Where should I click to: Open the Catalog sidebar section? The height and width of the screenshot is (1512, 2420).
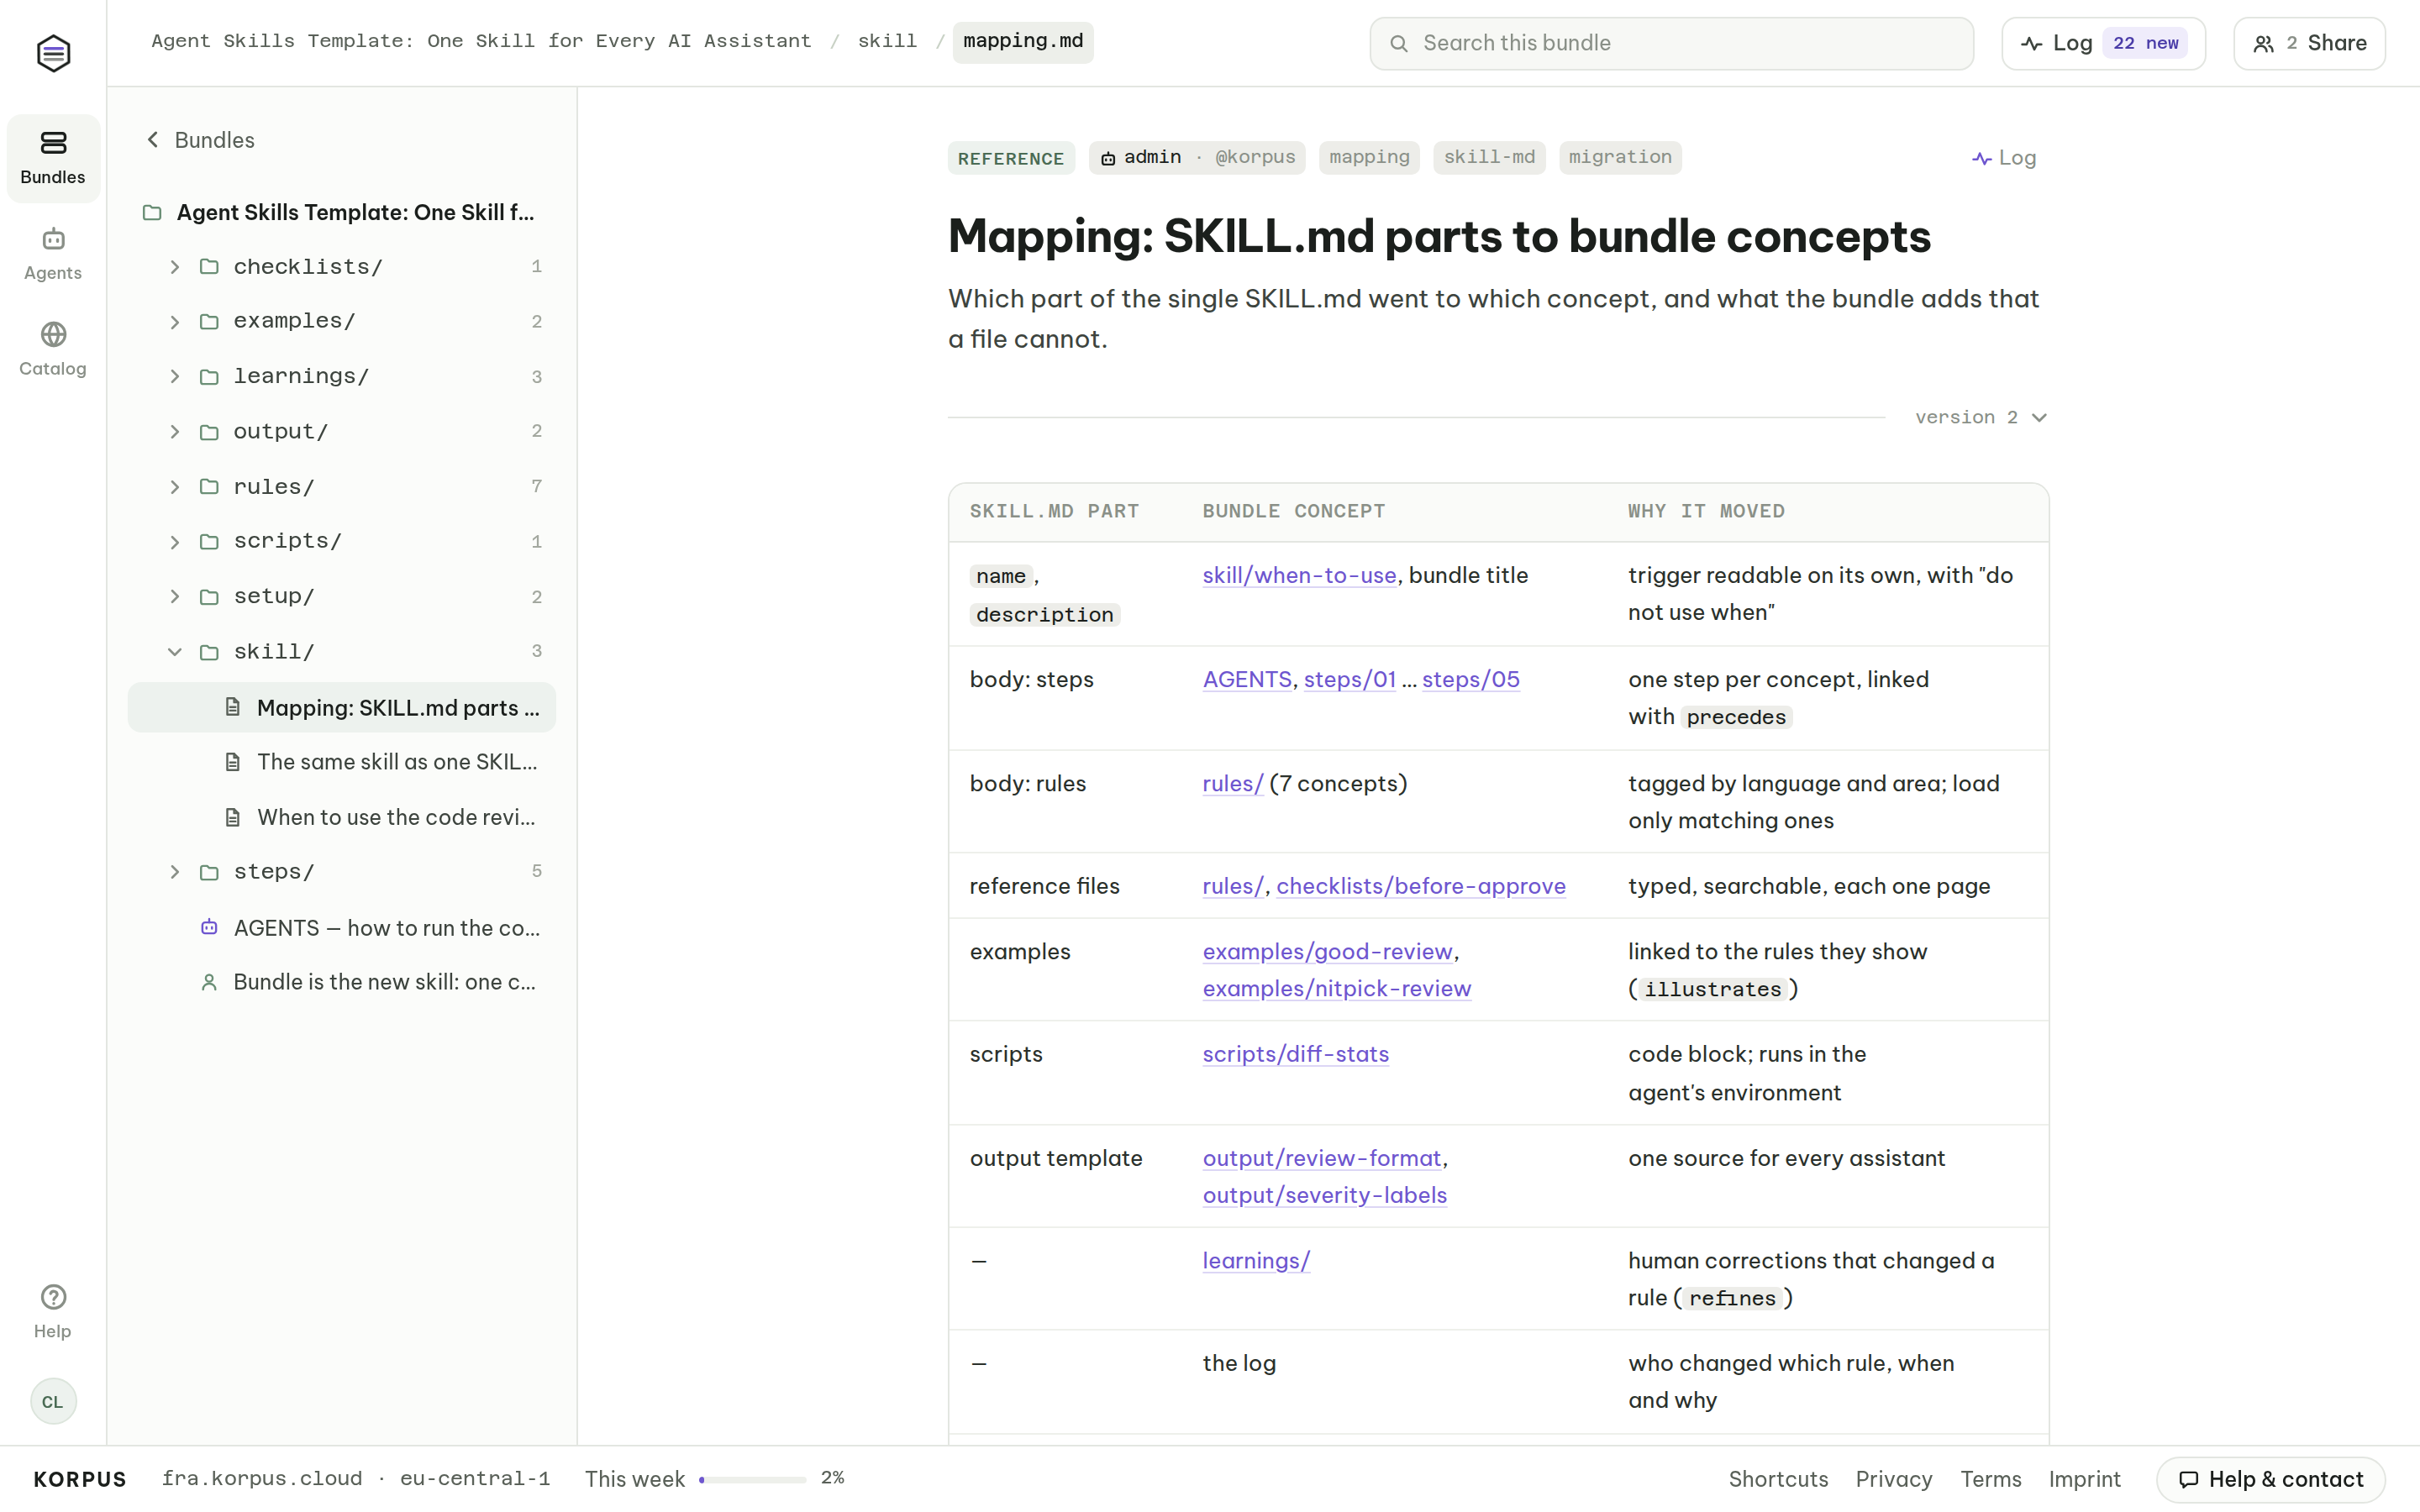[53, 349]
